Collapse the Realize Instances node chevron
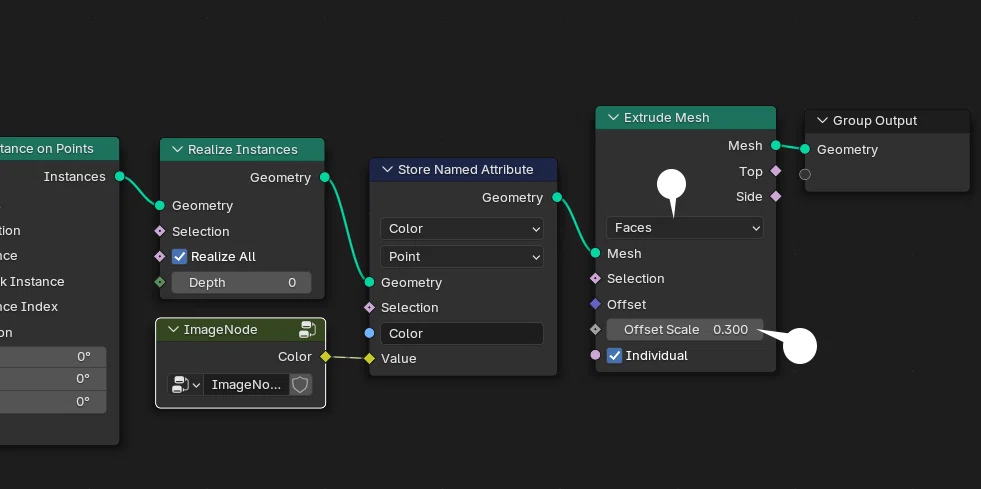The width and height of the screenshot is (981, 489). pos(177,149)
